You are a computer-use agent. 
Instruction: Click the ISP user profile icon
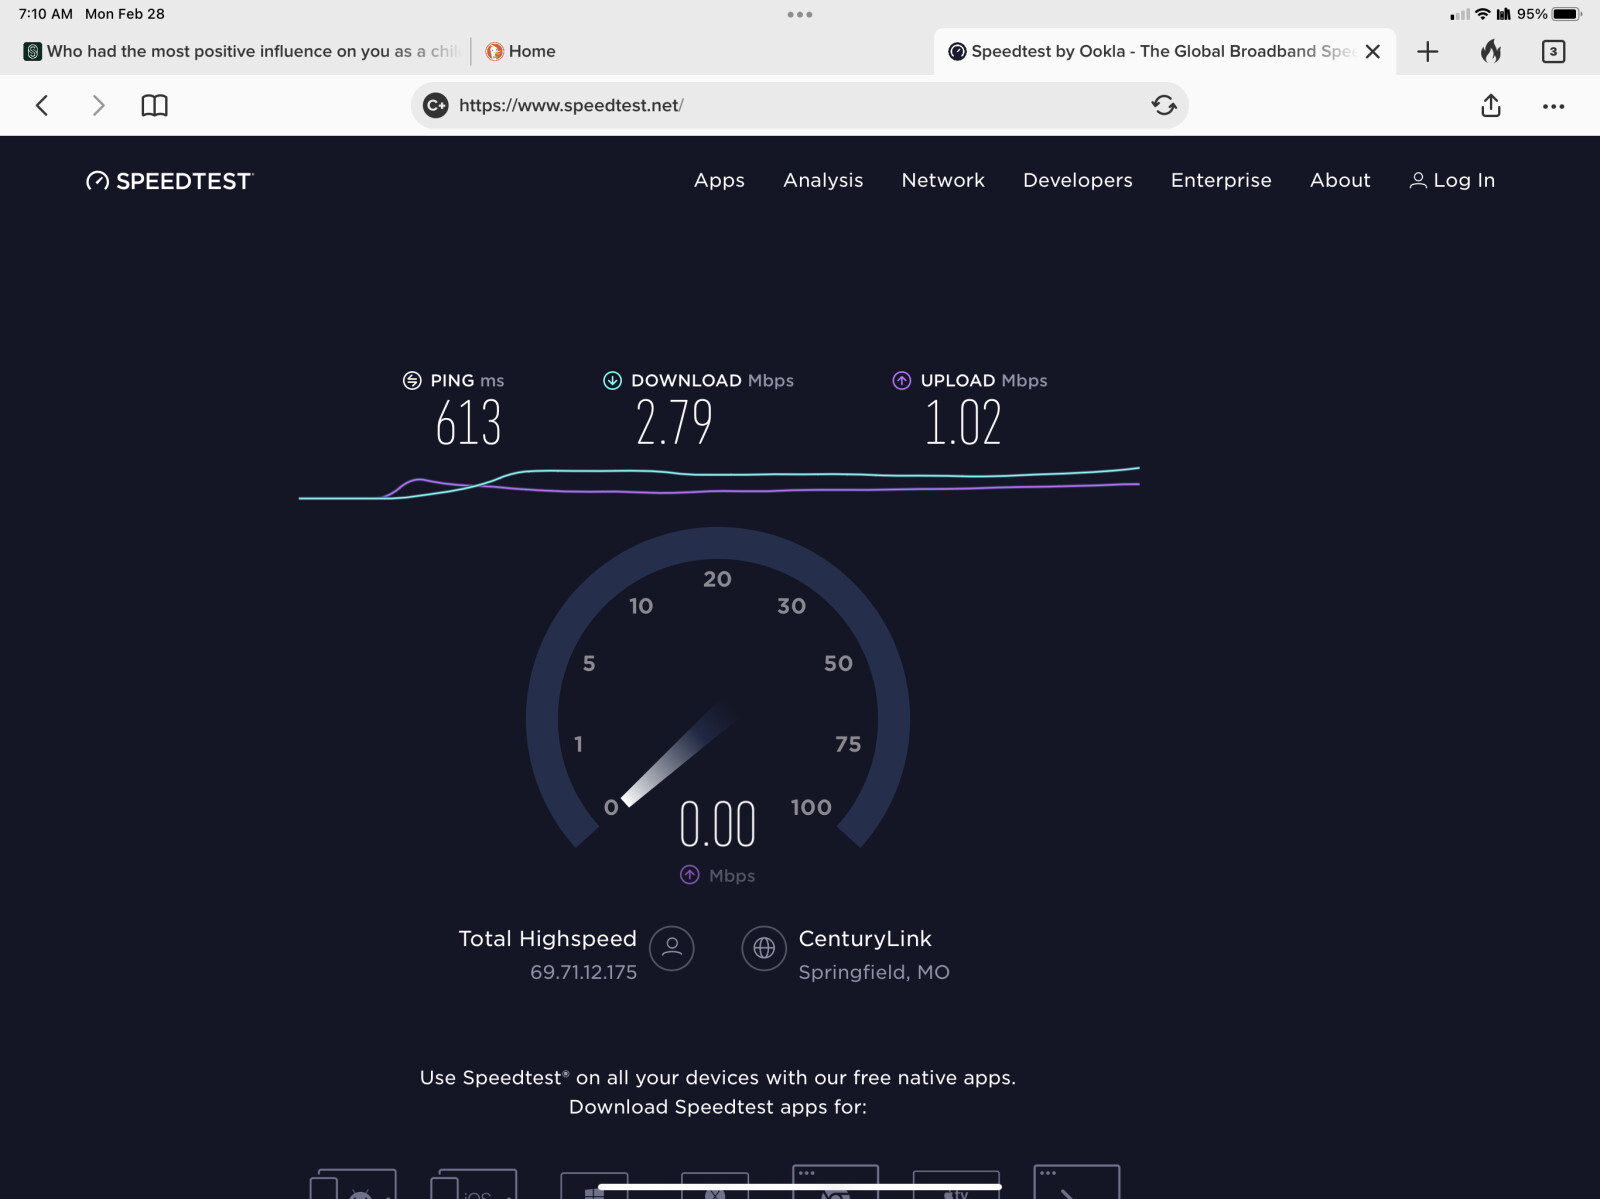(672, 947)
